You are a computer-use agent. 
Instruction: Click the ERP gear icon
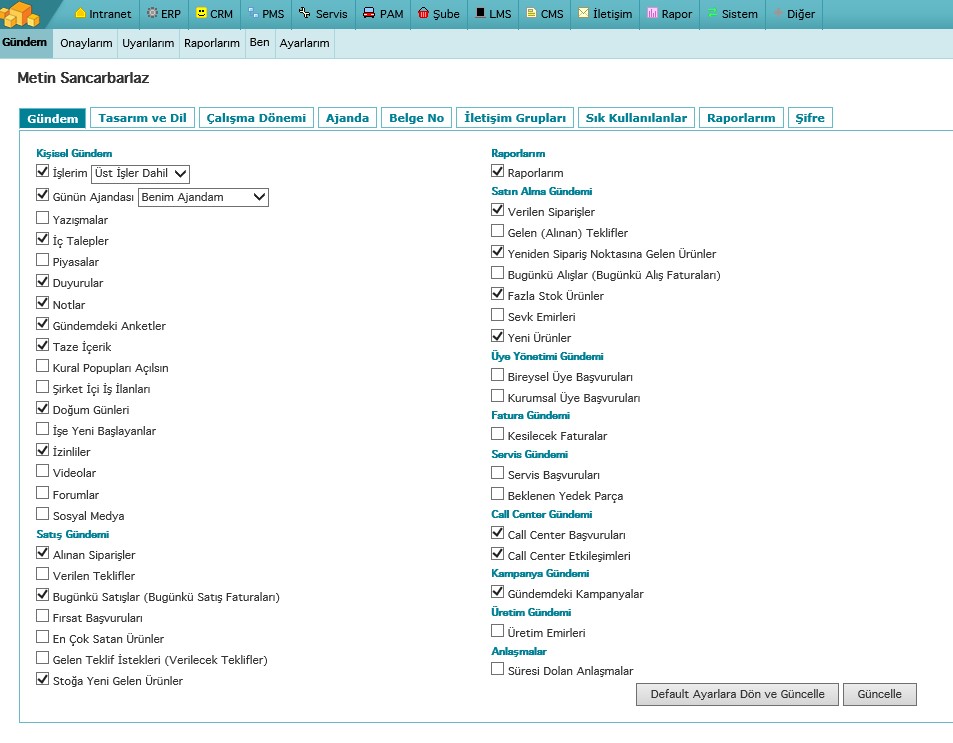coord(152,14)
